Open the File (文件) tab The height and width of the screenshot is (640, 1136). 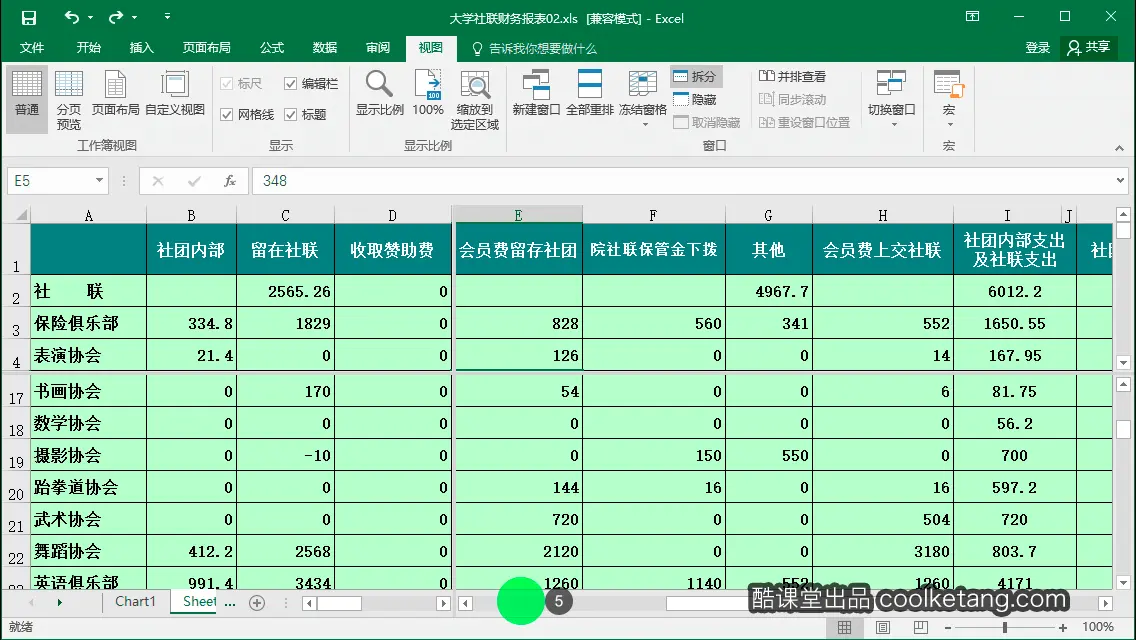(32, 48)
